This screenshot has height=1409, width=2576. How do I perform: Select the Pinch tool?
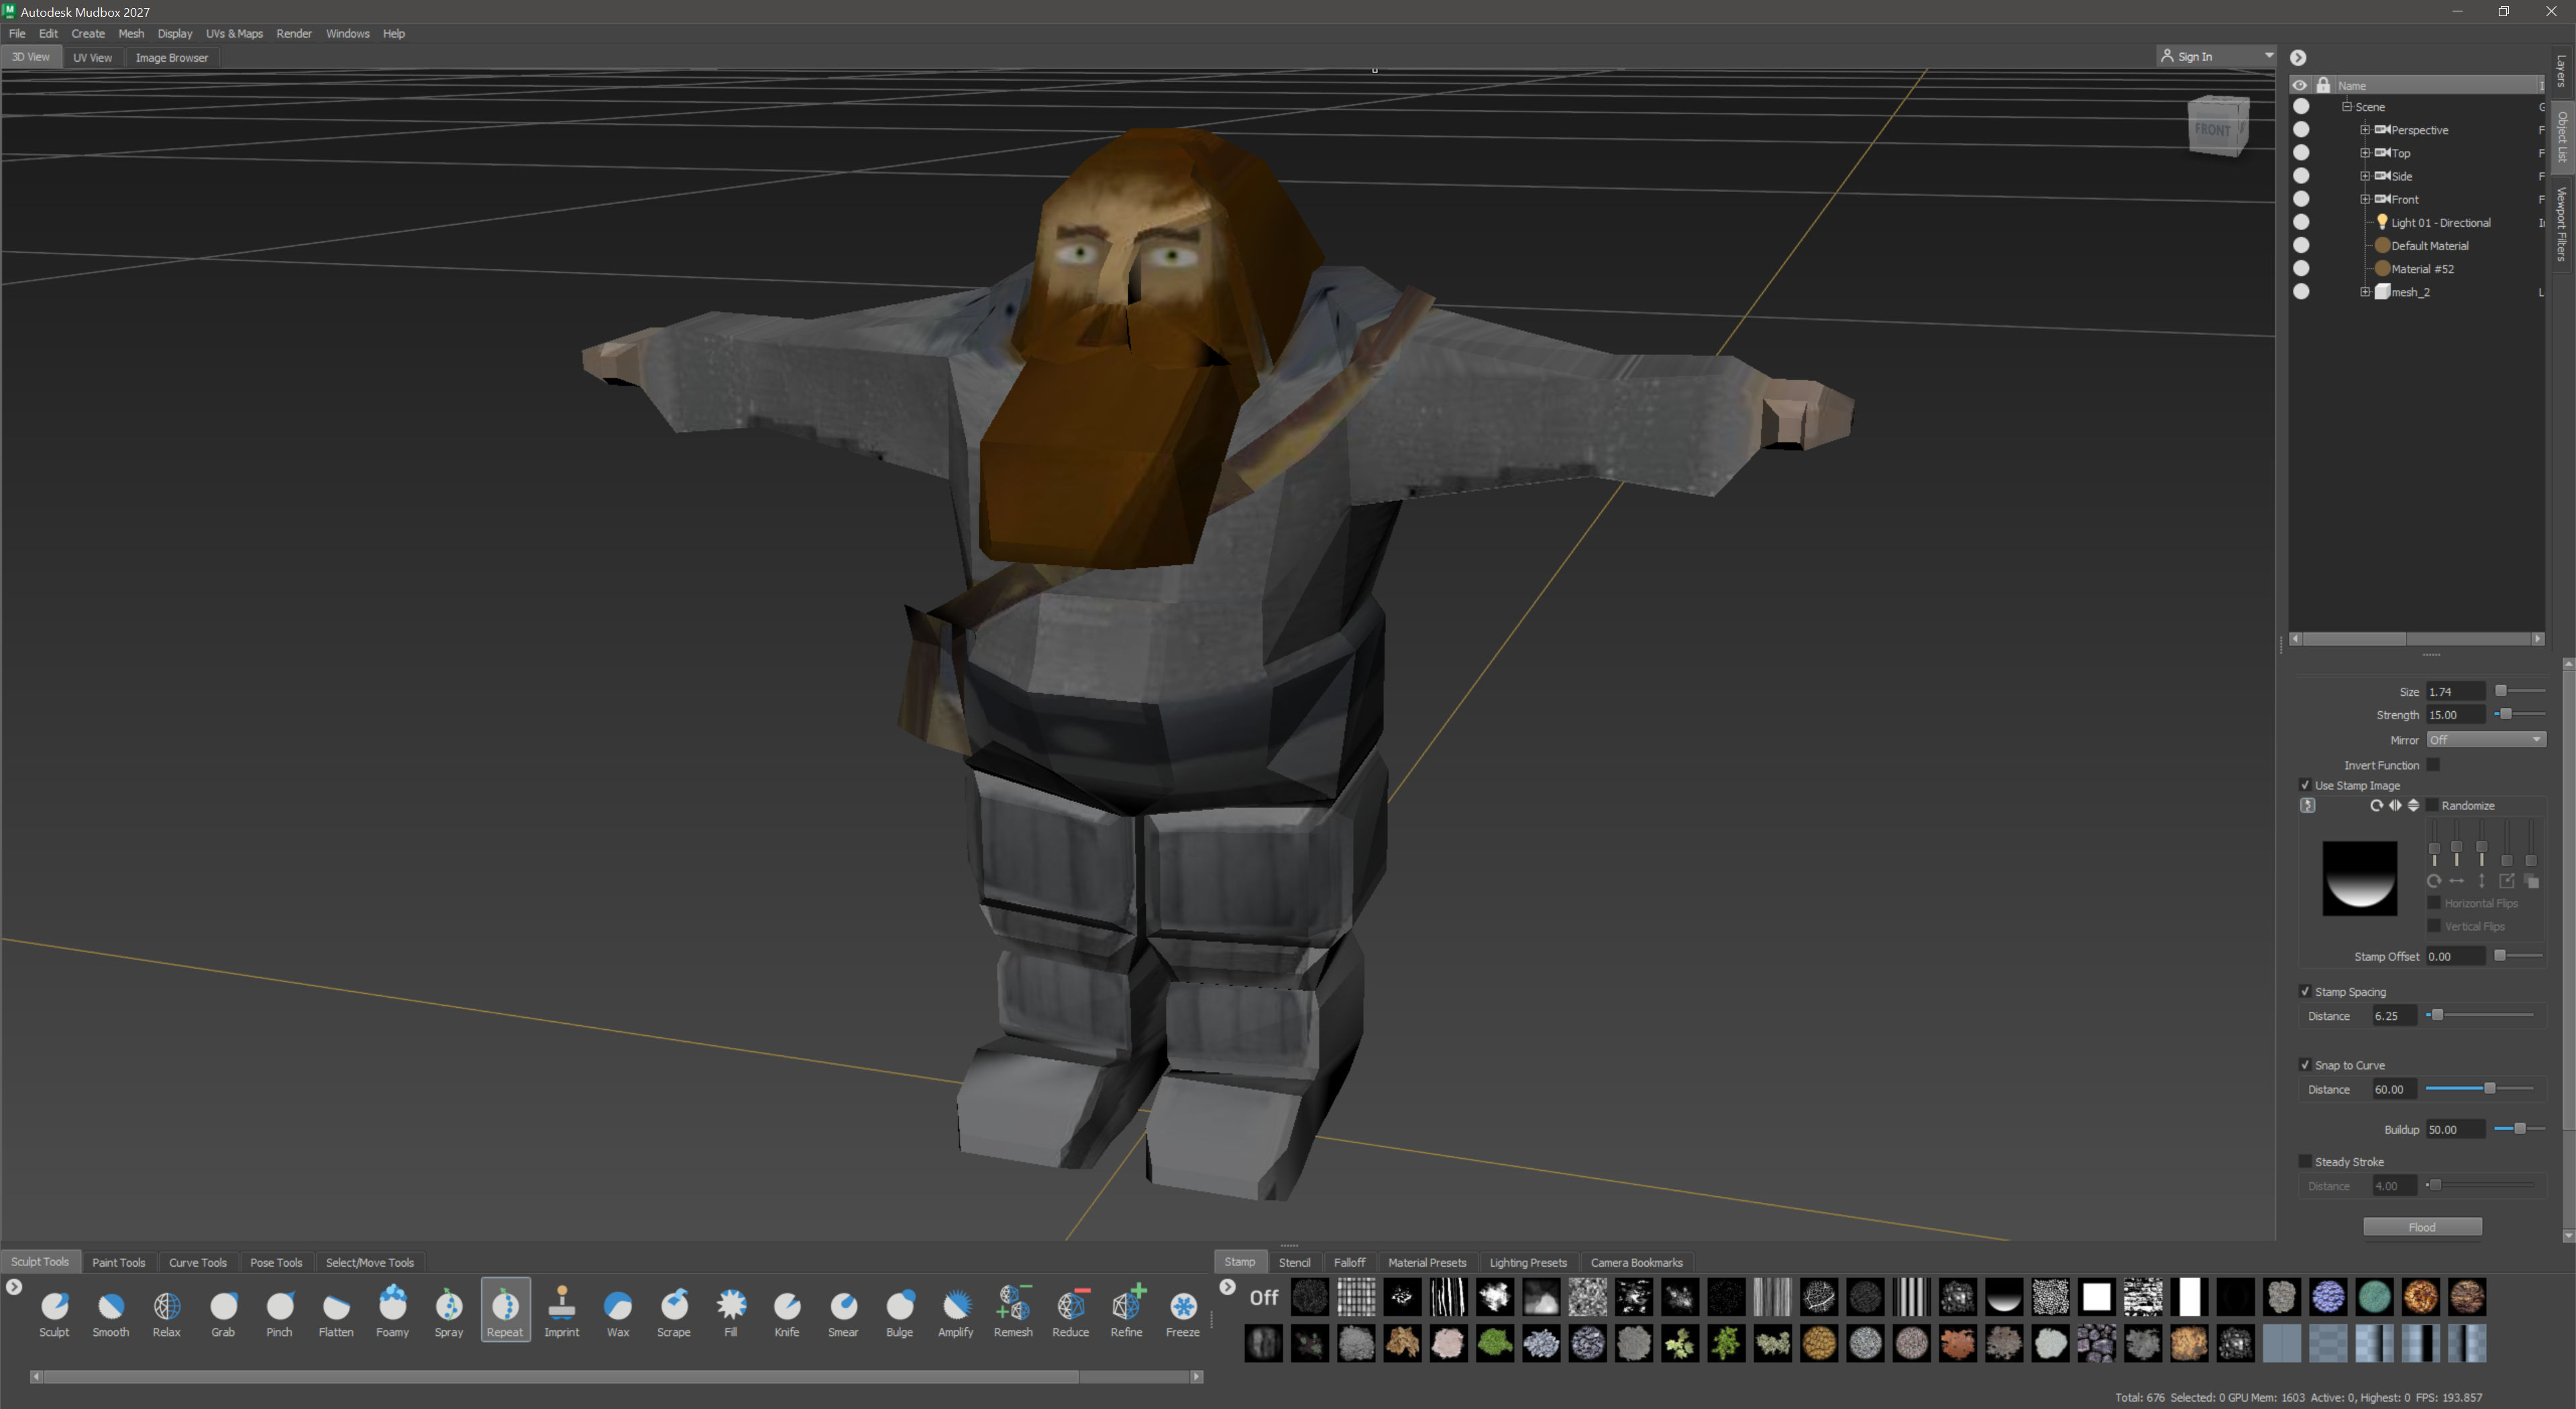[279, 1311]
